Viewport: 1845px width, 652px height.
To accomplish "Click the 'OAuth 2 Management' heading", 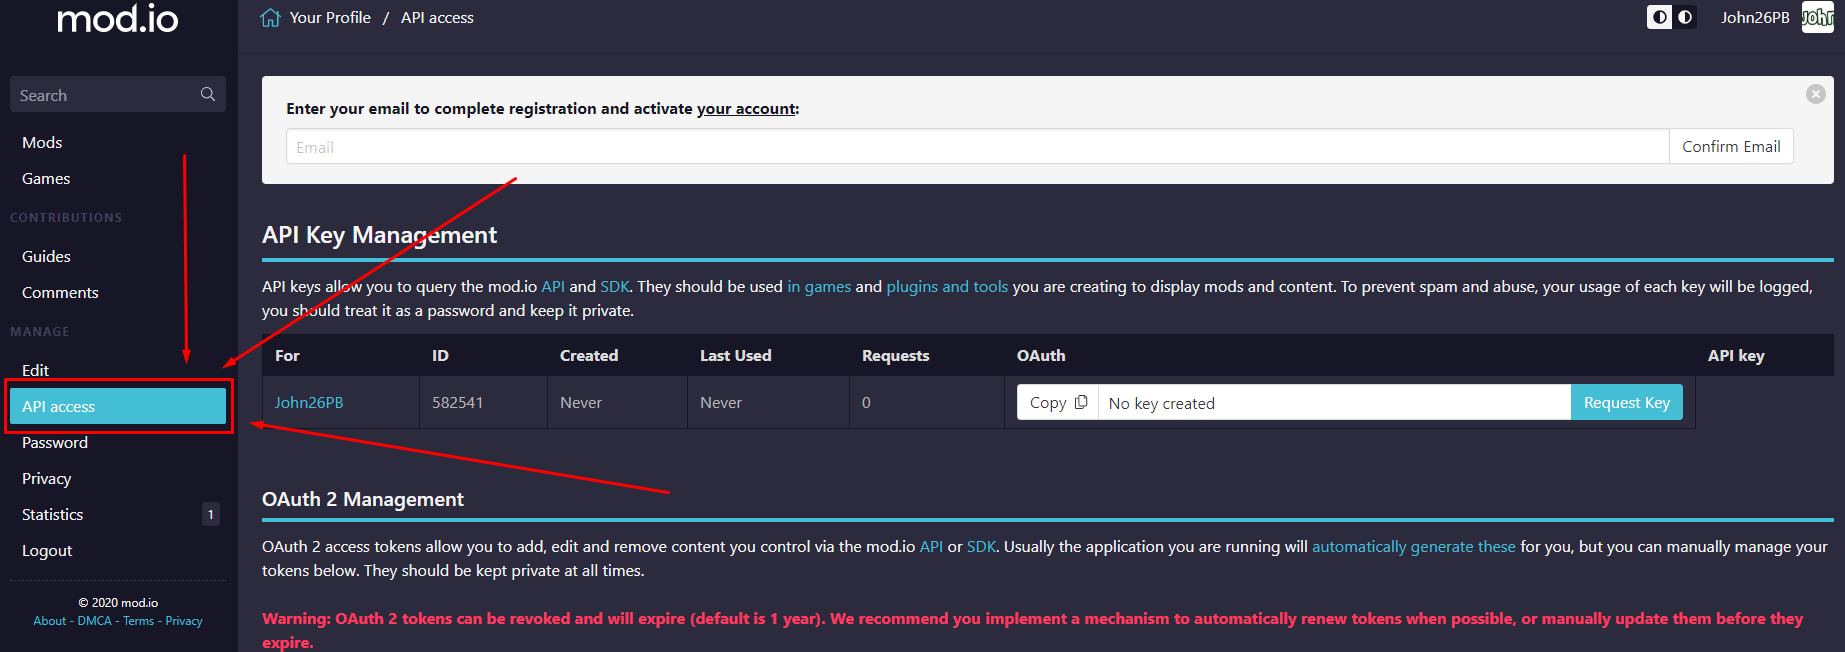I will click(x=363, y=499).
